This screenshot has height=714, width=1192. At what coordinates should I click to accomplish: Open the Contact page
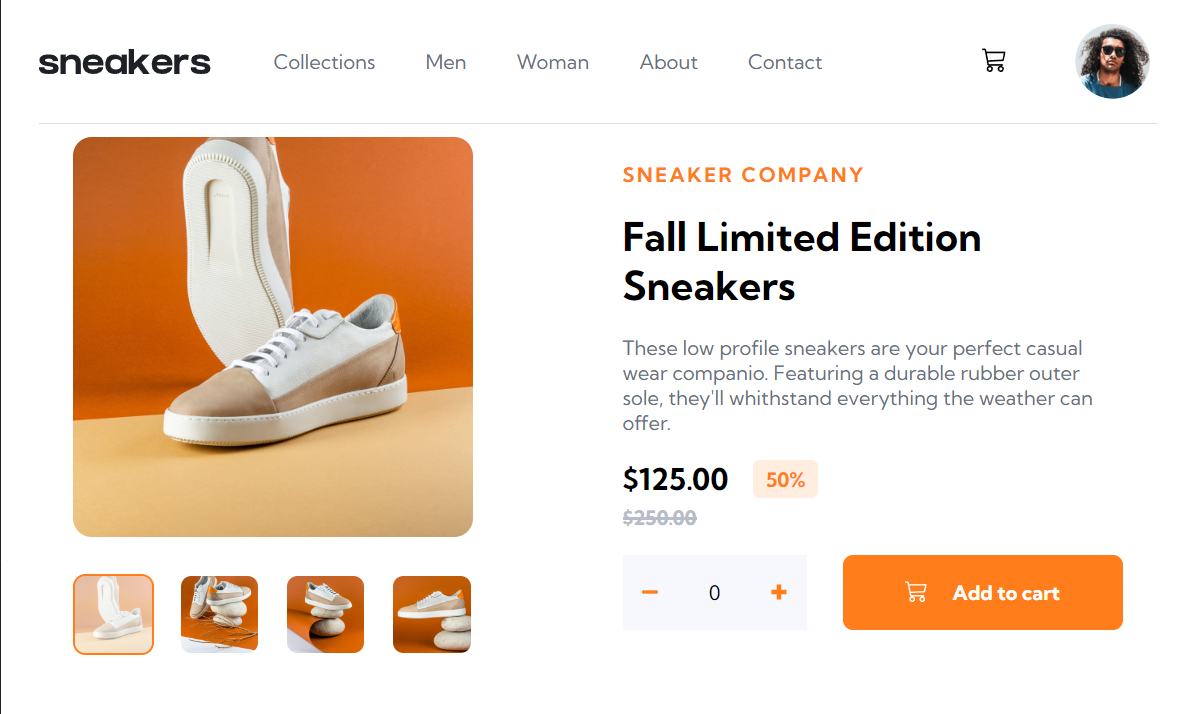[x=785, y=62]
